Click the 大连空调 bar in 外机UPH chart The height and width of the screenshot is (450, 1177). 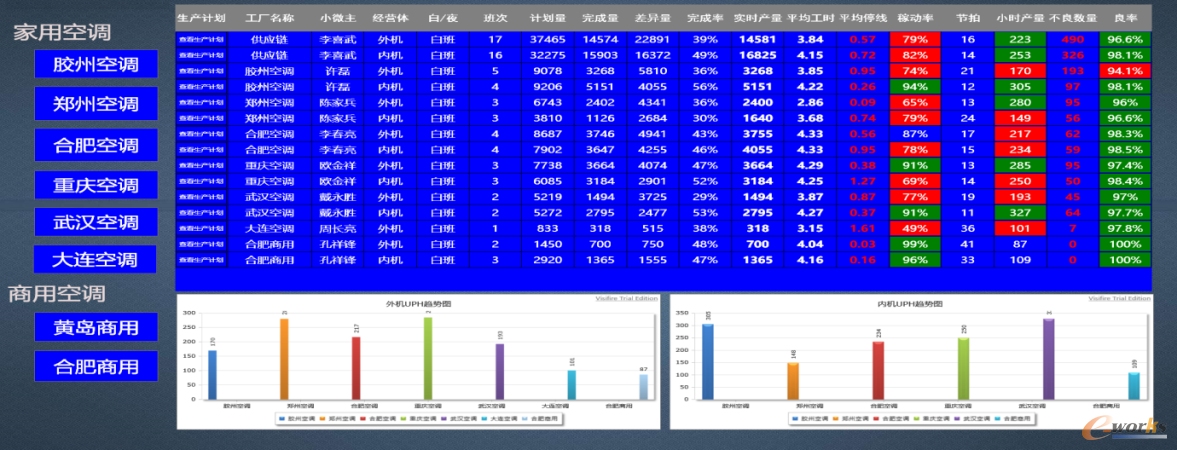coord(572,385)
